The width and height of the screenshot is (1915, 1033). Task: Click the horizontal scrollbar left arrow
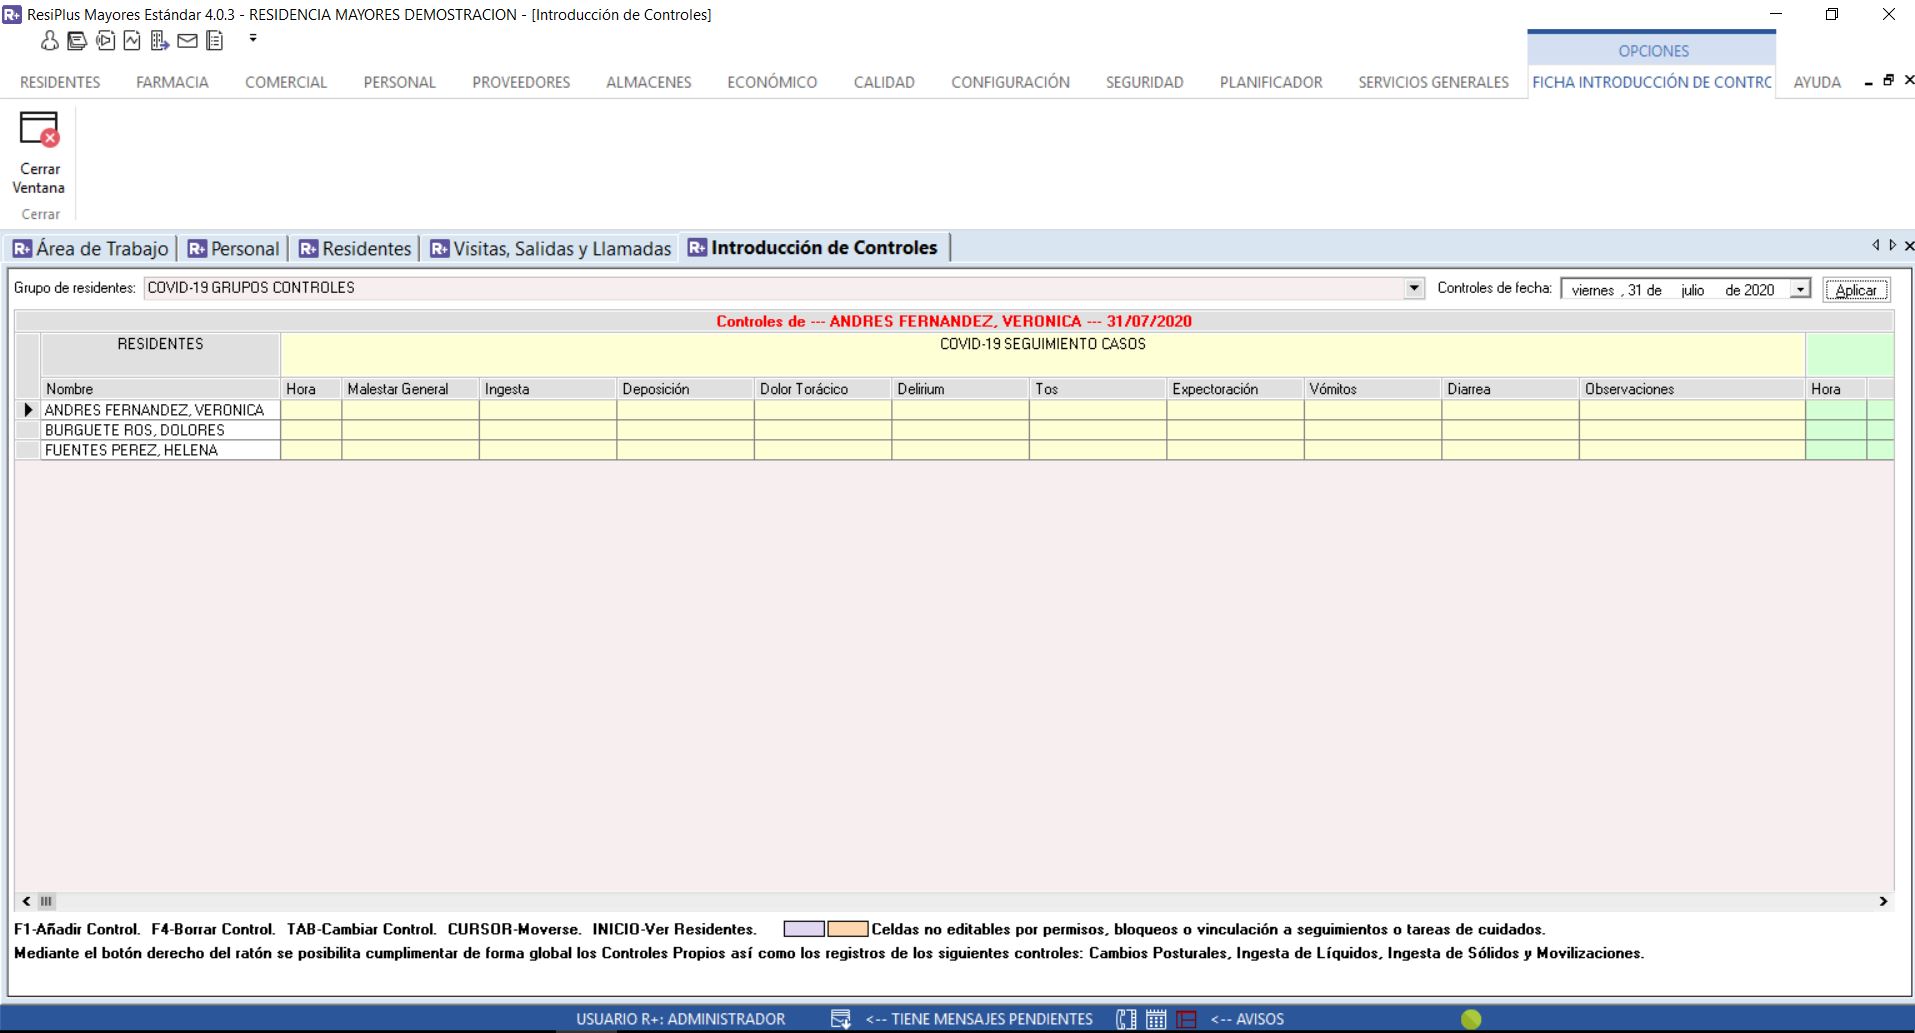coord(27,901)
